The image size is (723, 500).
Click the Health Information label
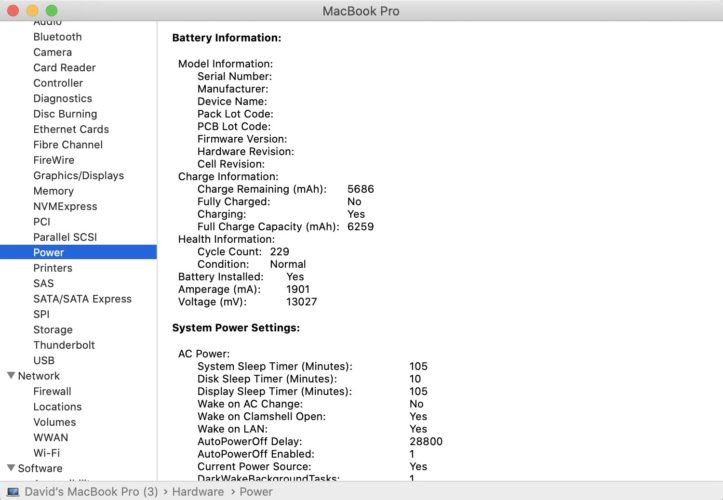pos(226,239)
